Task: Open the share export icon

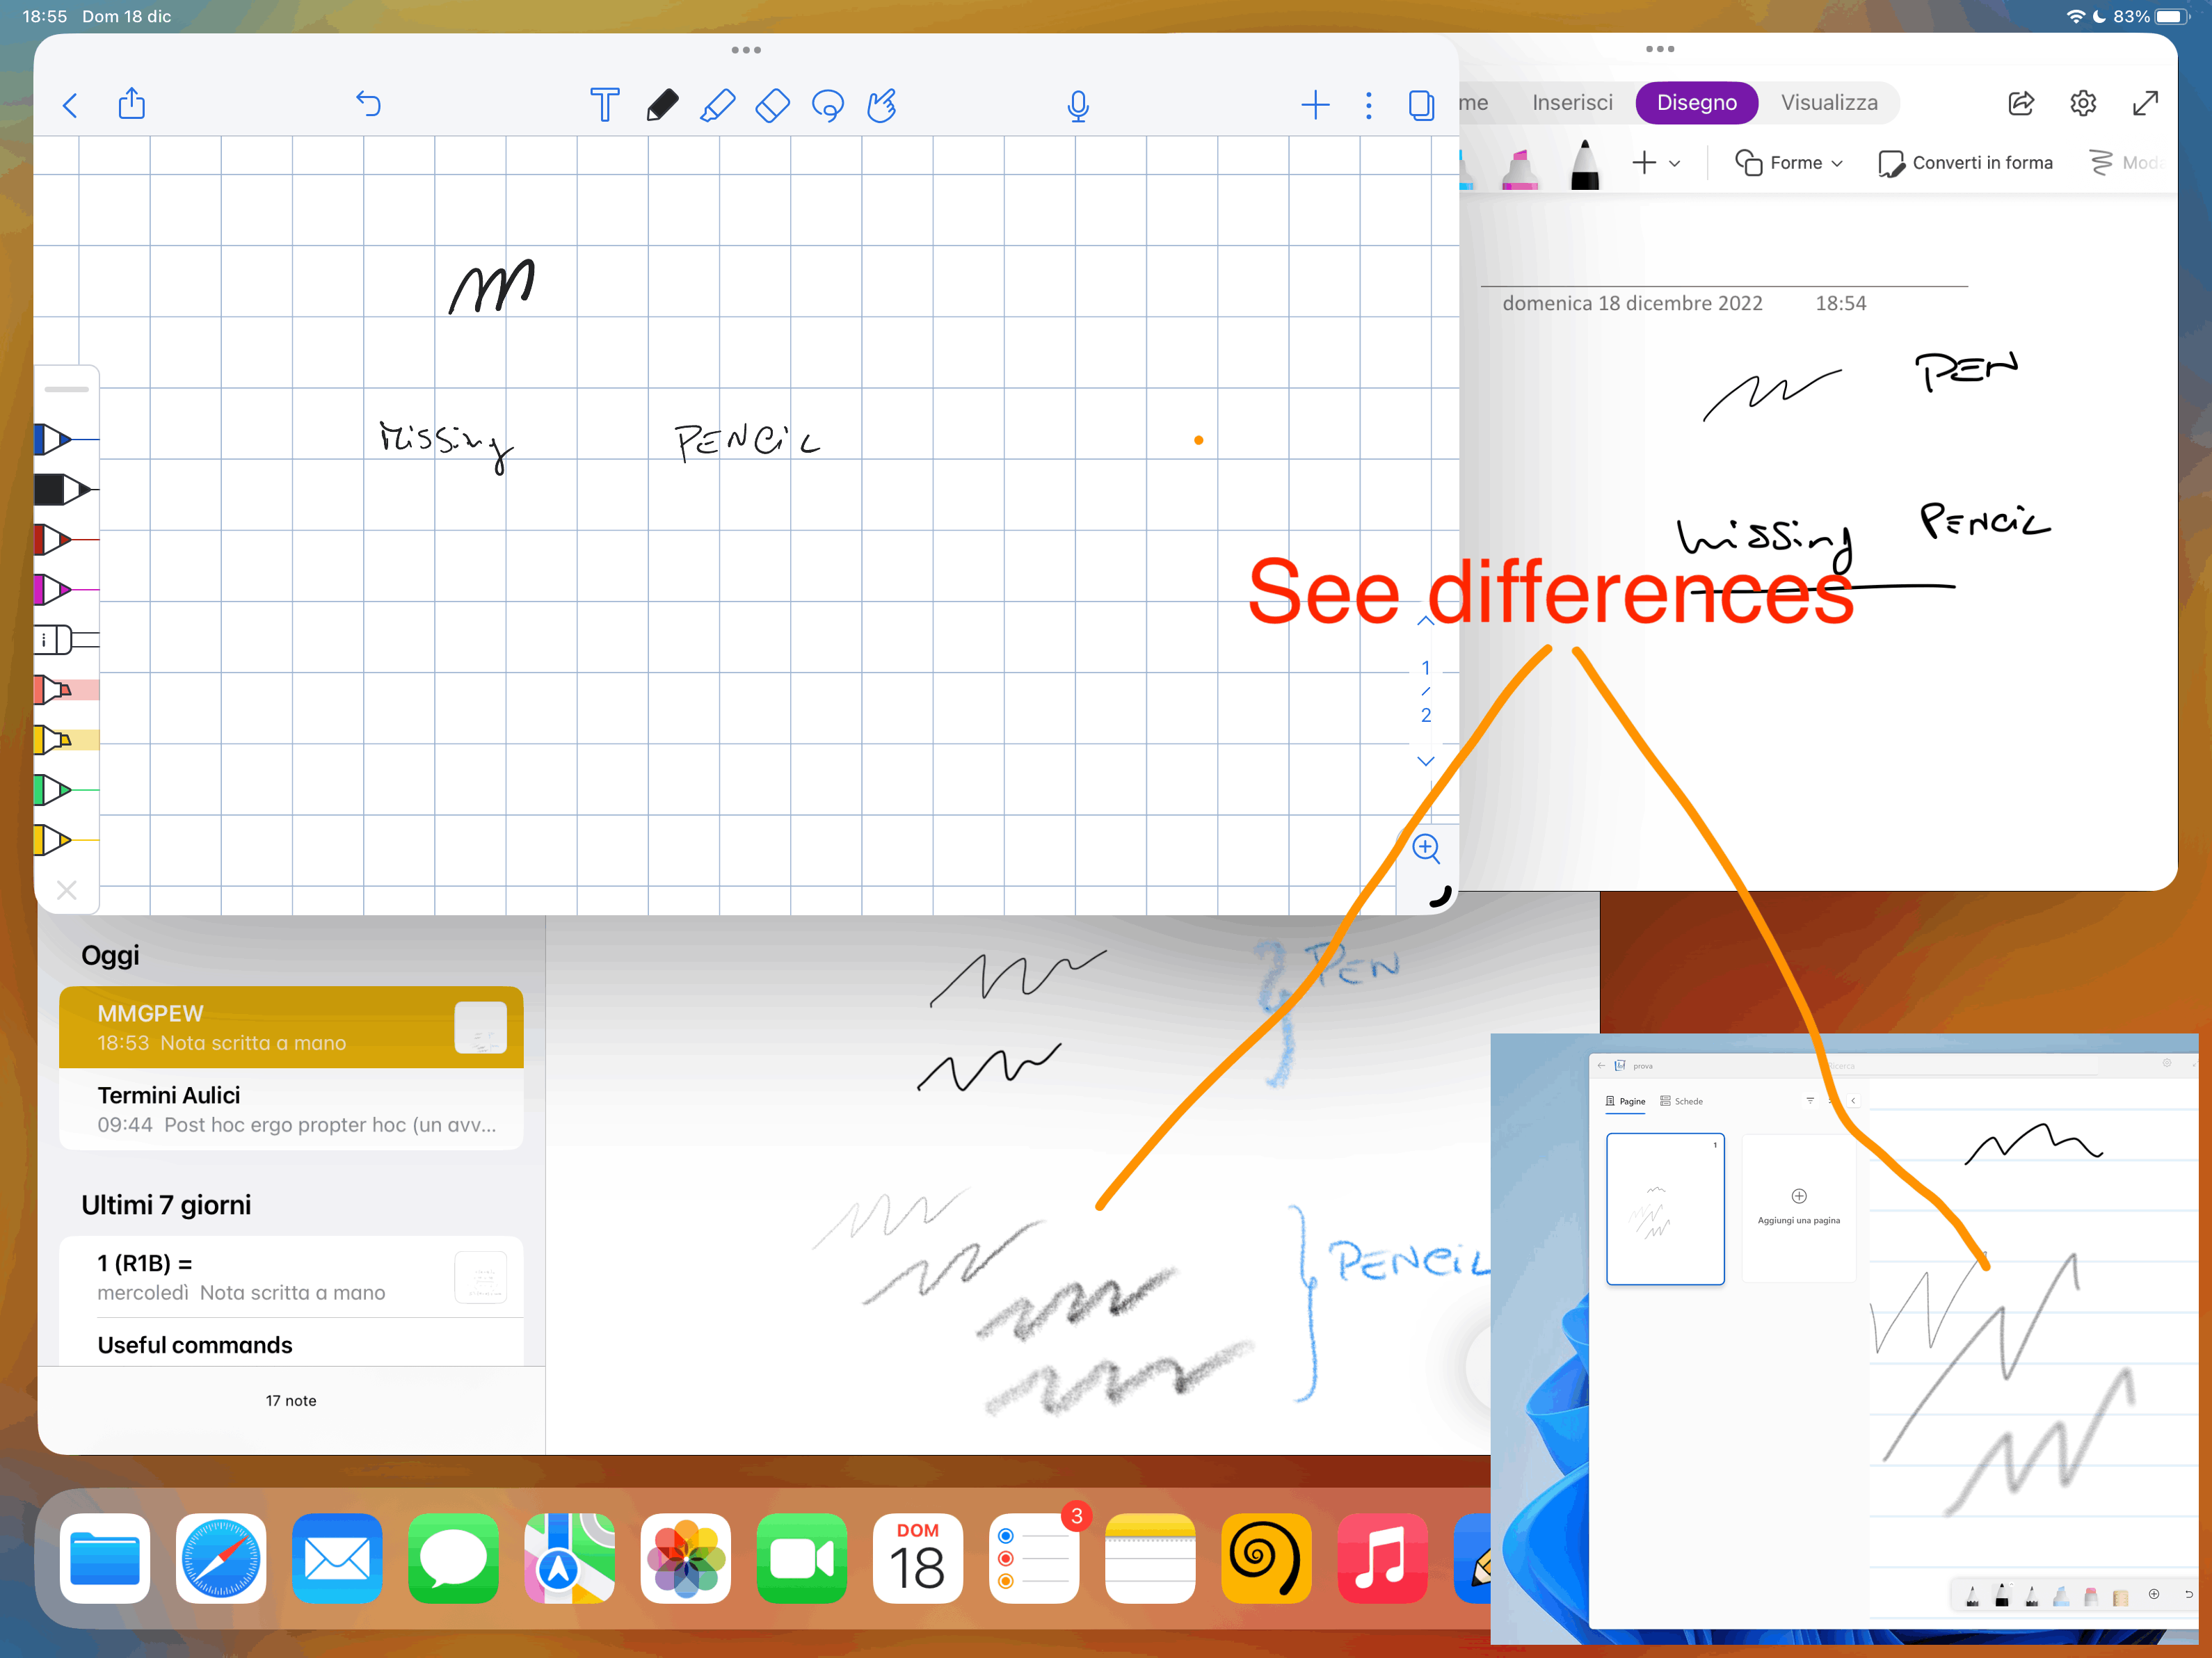Action: click(132, 103)
